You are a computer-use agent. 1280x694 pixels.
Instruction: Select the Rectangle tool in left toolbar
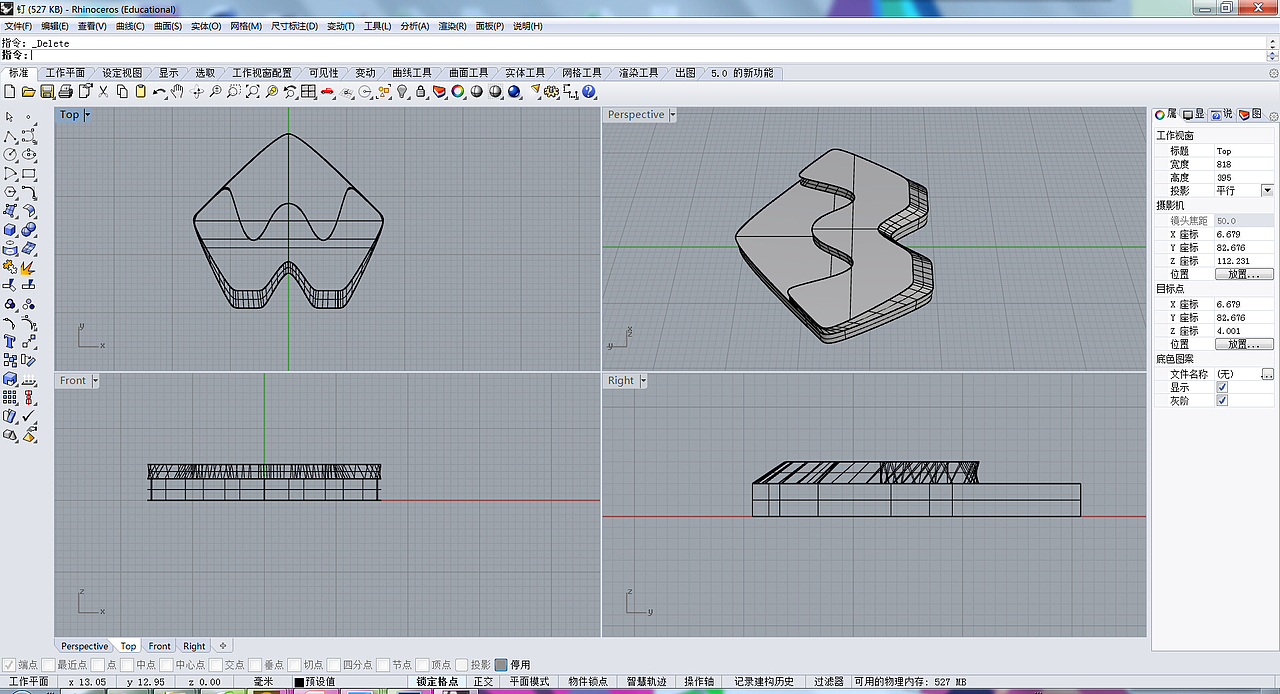[29, 173]
